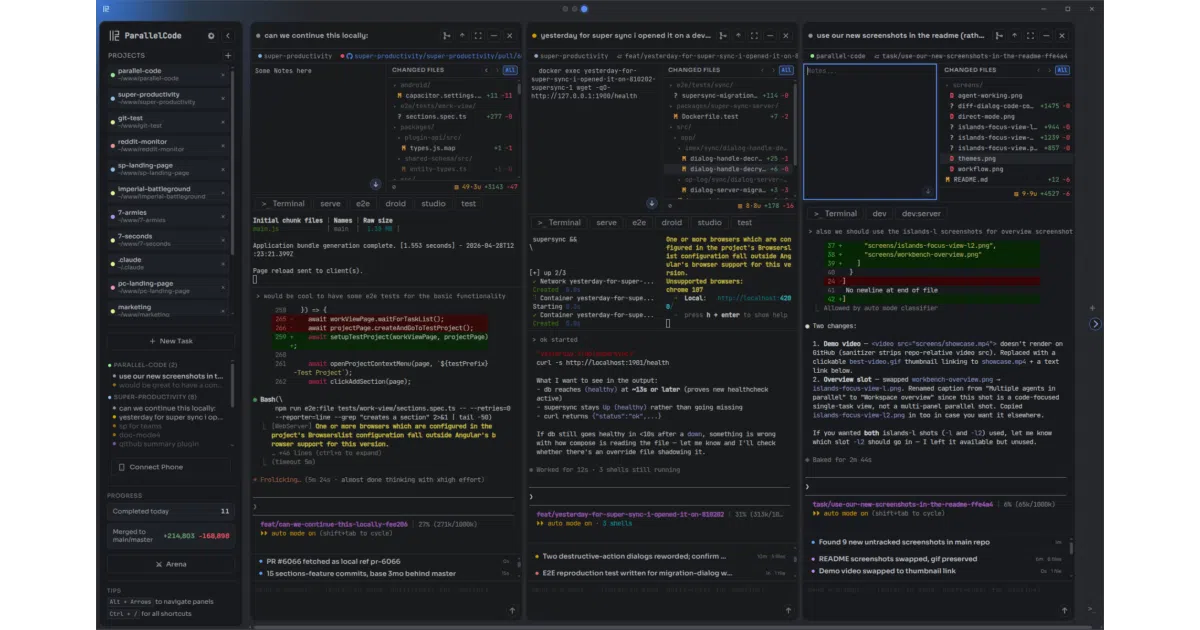Select 'dev' tab in right panel
Screen dimensions: 1200x630
[880, 214]
